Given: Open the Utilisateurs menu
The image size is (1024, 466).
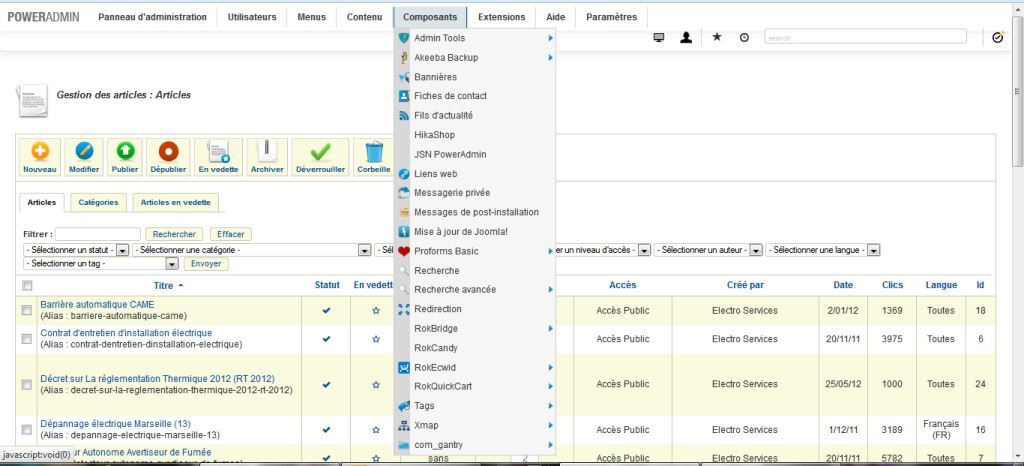Looking at the screenshot, I should coord(252,17).
